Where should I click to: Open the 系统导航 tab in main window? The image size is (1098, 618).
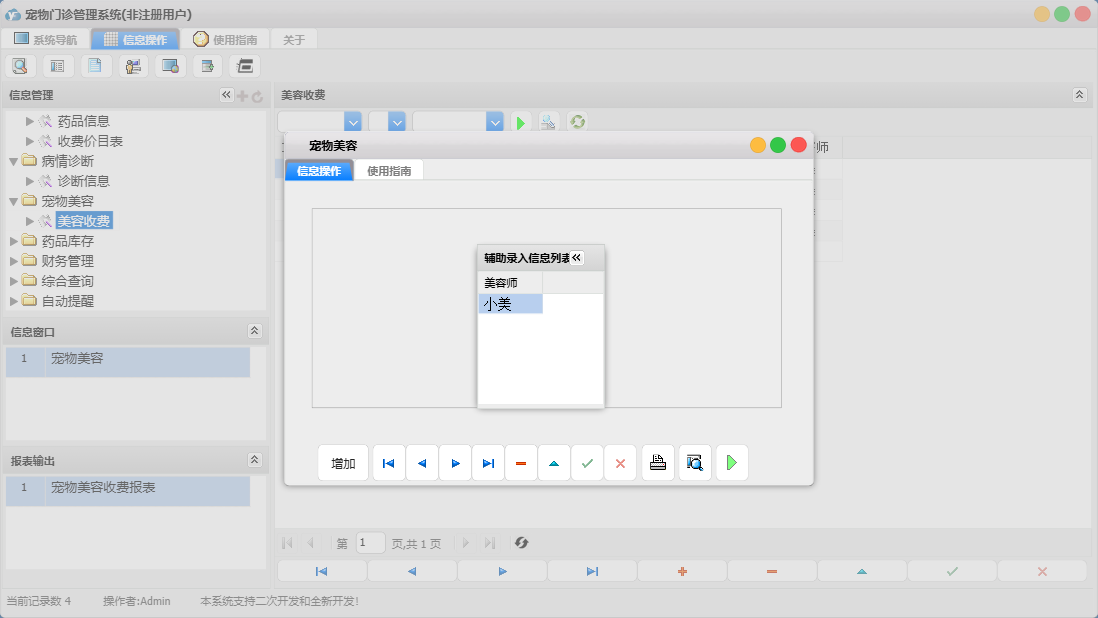[46, 40]
